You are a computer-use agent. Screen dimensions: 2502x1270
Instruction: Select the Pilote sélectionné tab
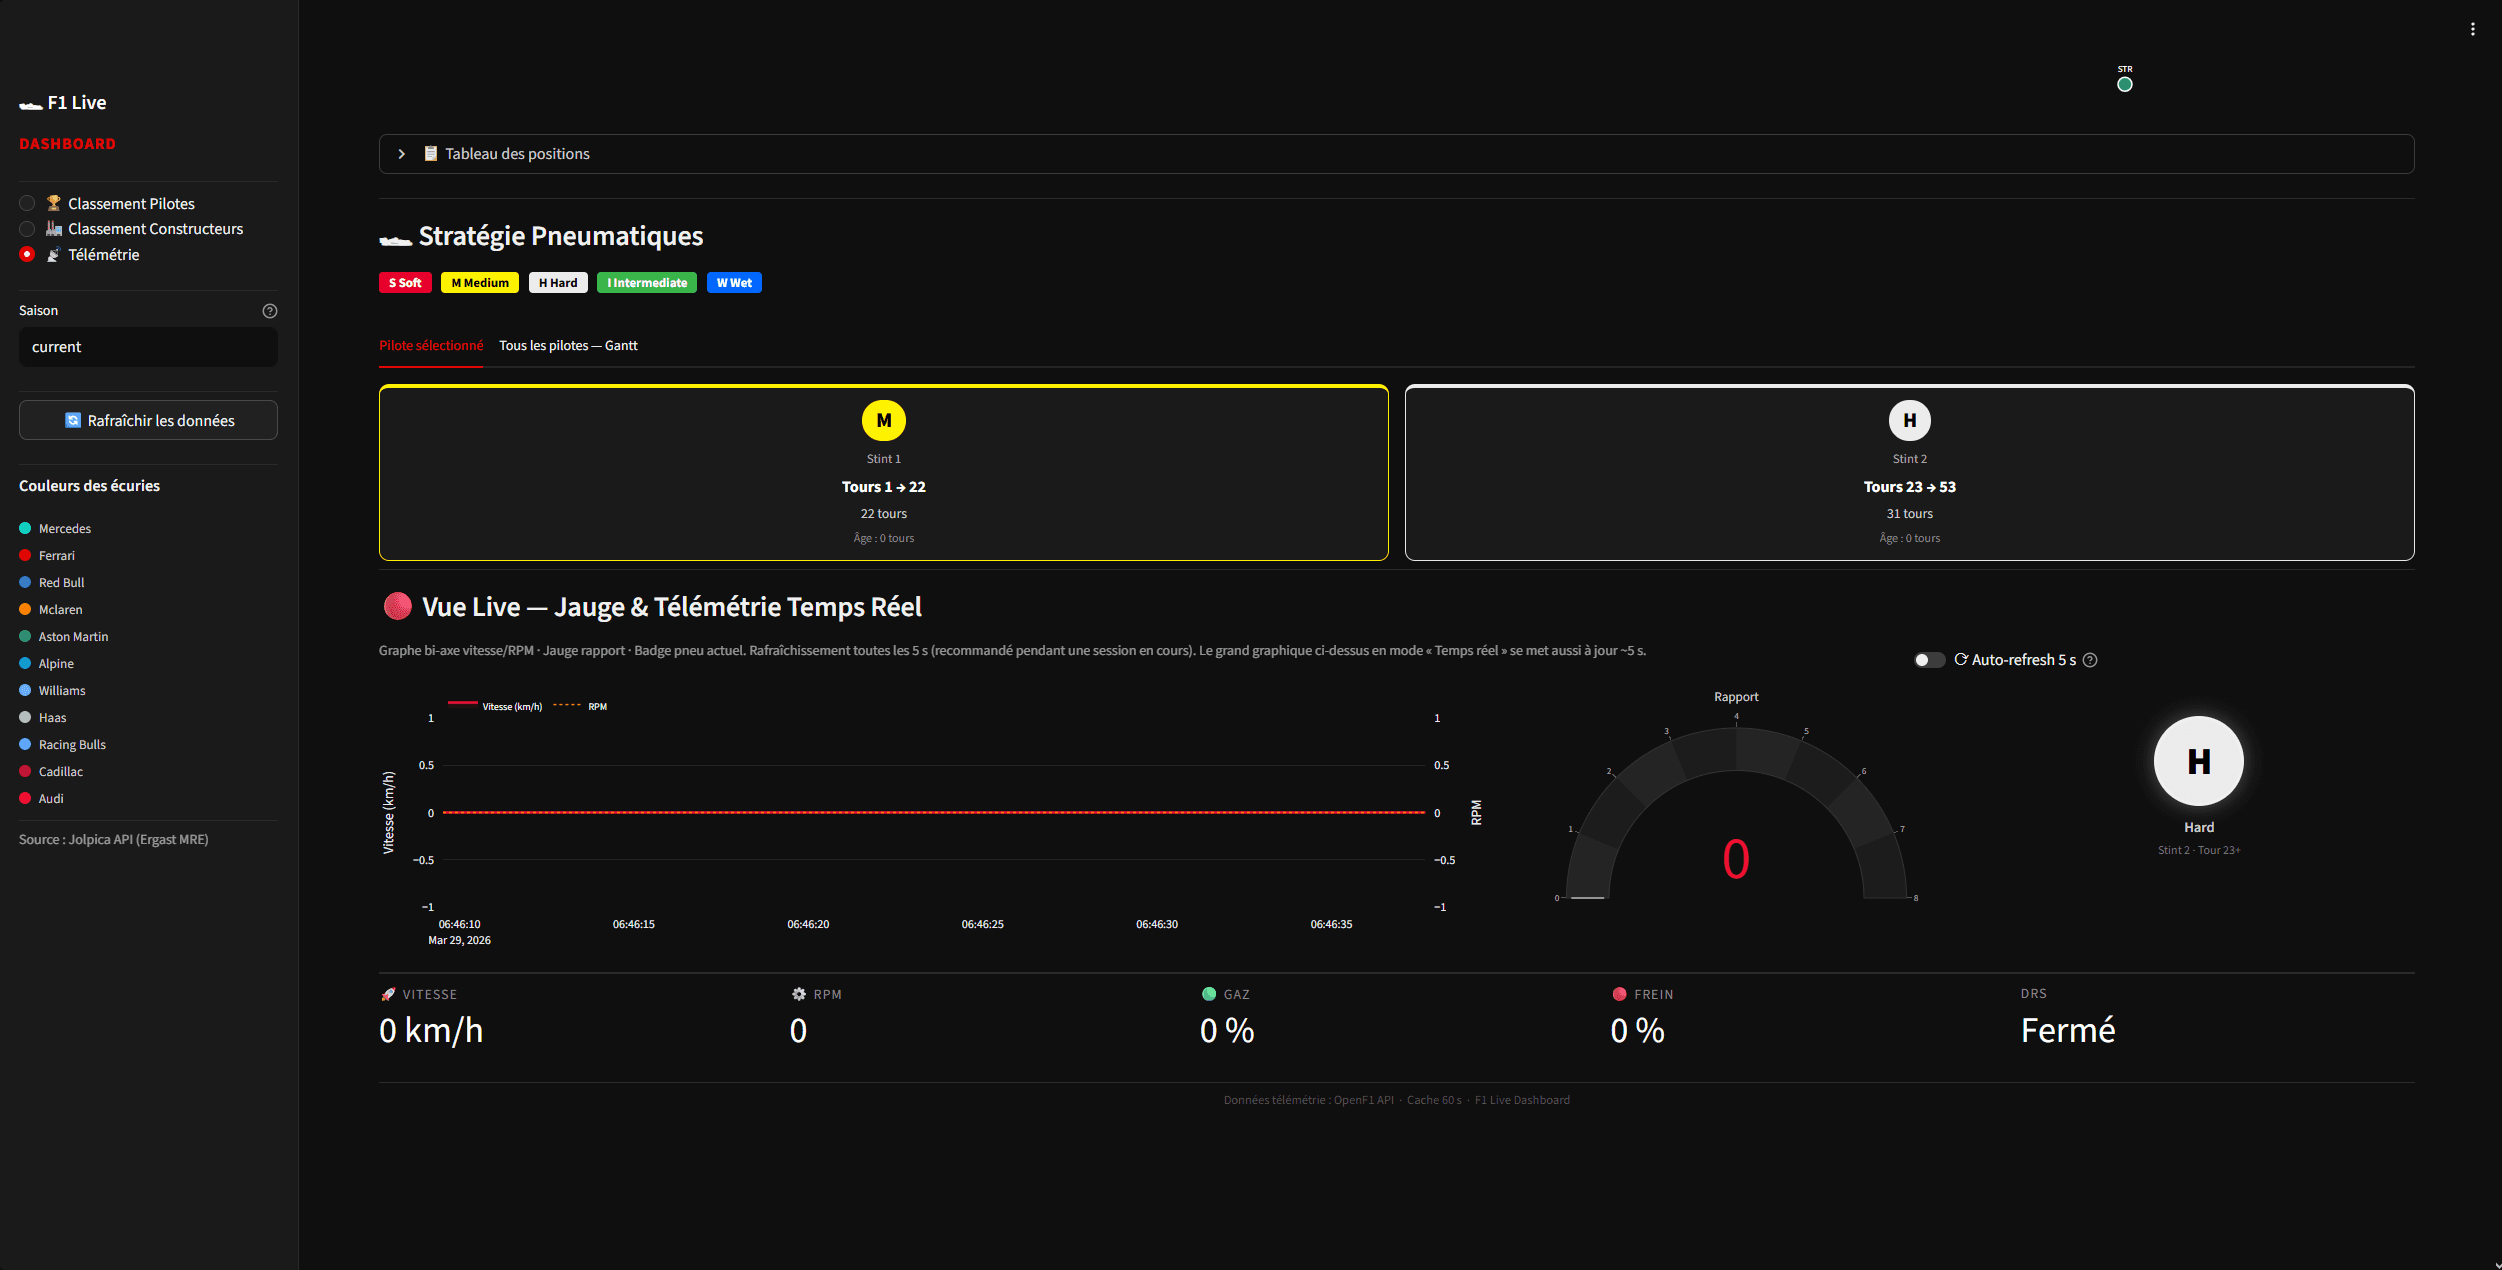click(431, 345)
